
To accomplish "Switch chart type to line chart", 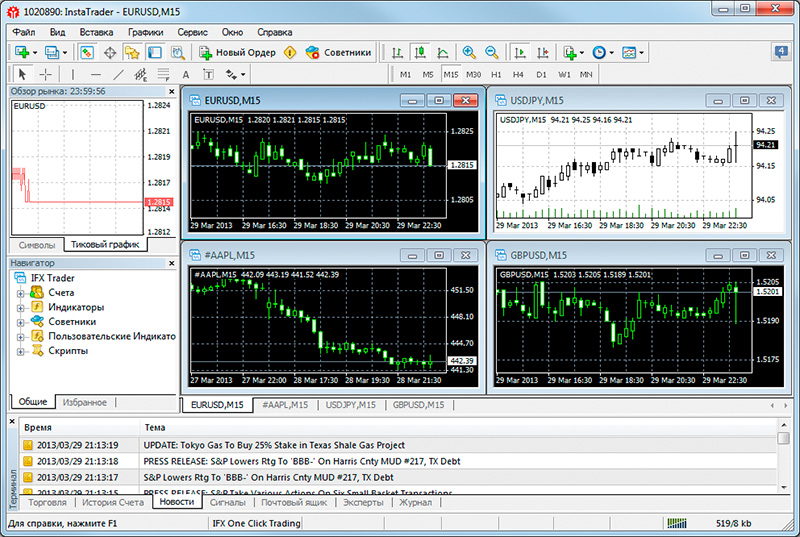I will (442, 52).
